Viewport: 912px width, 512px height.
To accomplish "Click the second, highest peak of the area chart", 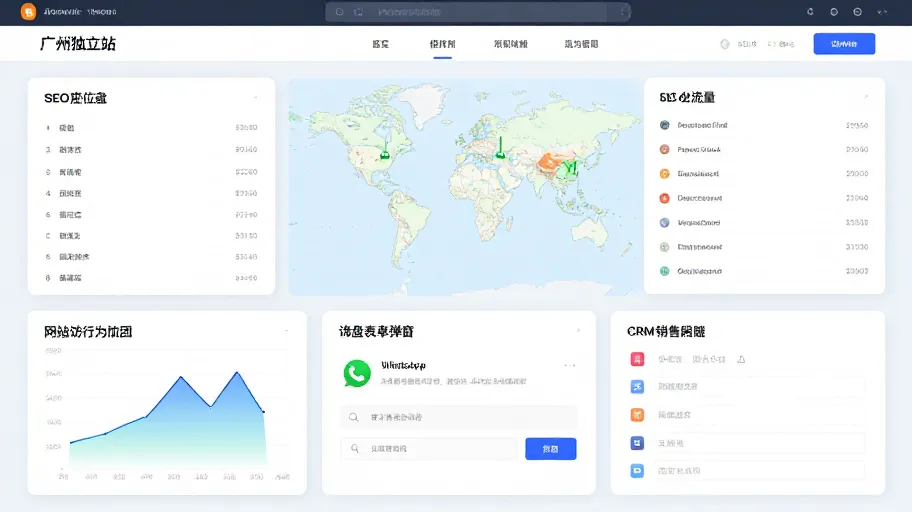I will 237,372.
